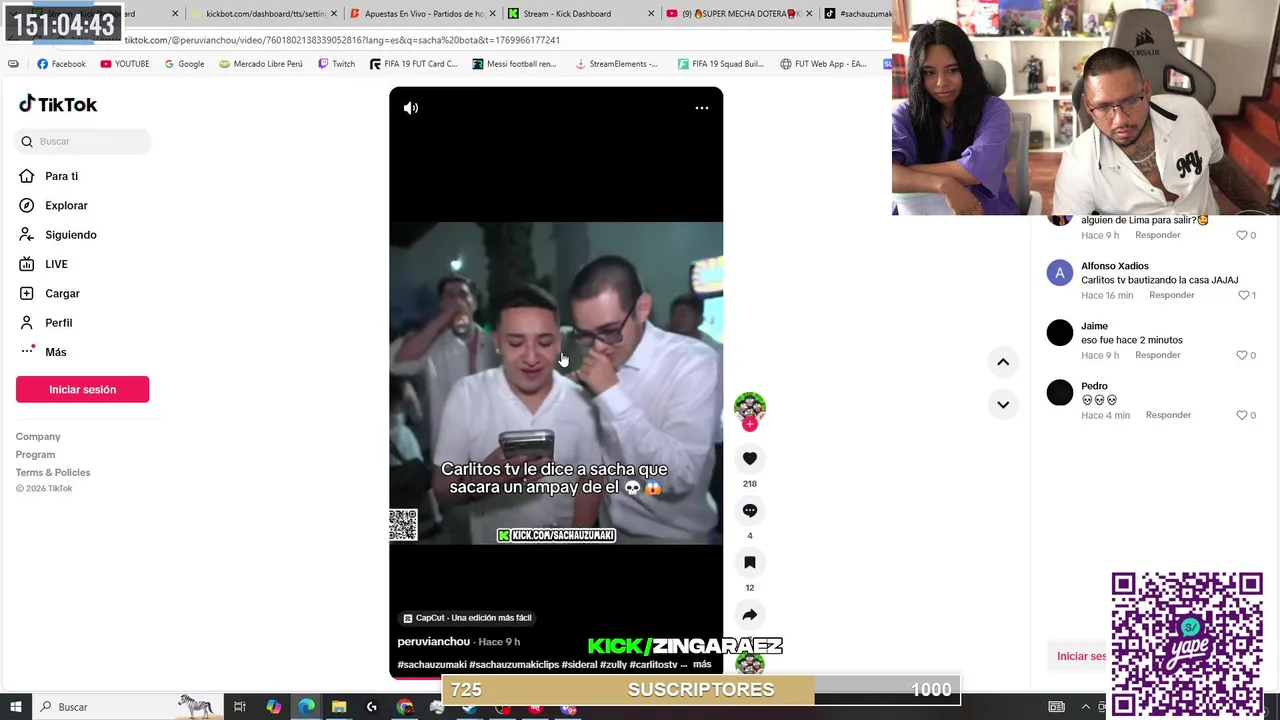
Task: Open the #sachauzumakiclips hashtag
Action: [x=514, y=665]
